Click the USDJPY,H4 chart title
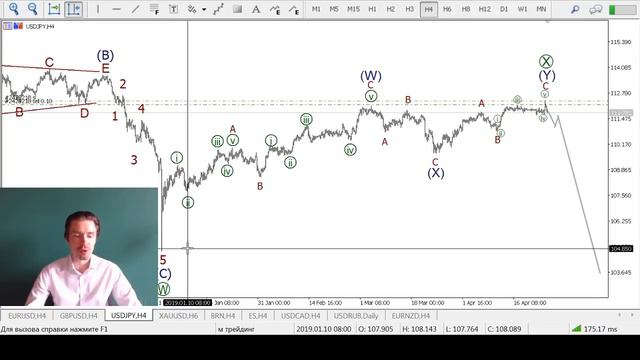The width and height of the screenshot is (640, 360). (40, 27)
